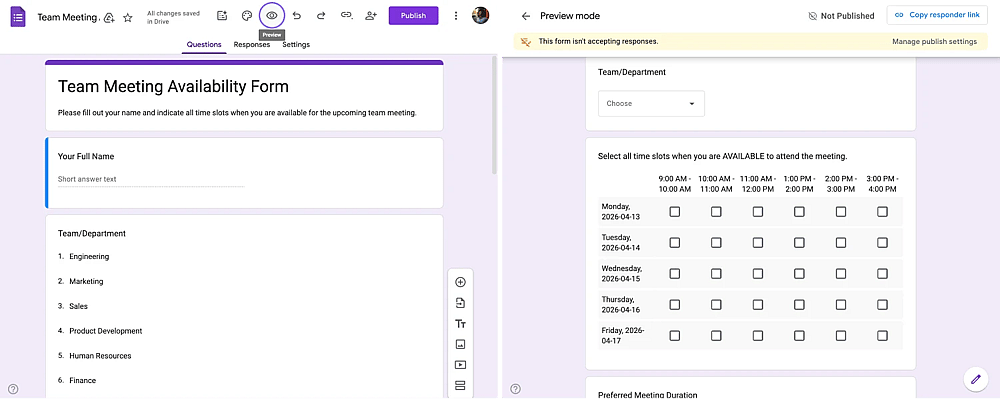1000x399 pixels.
Task: Click the edit pencil floating button
Action: [x=975, y=379]
